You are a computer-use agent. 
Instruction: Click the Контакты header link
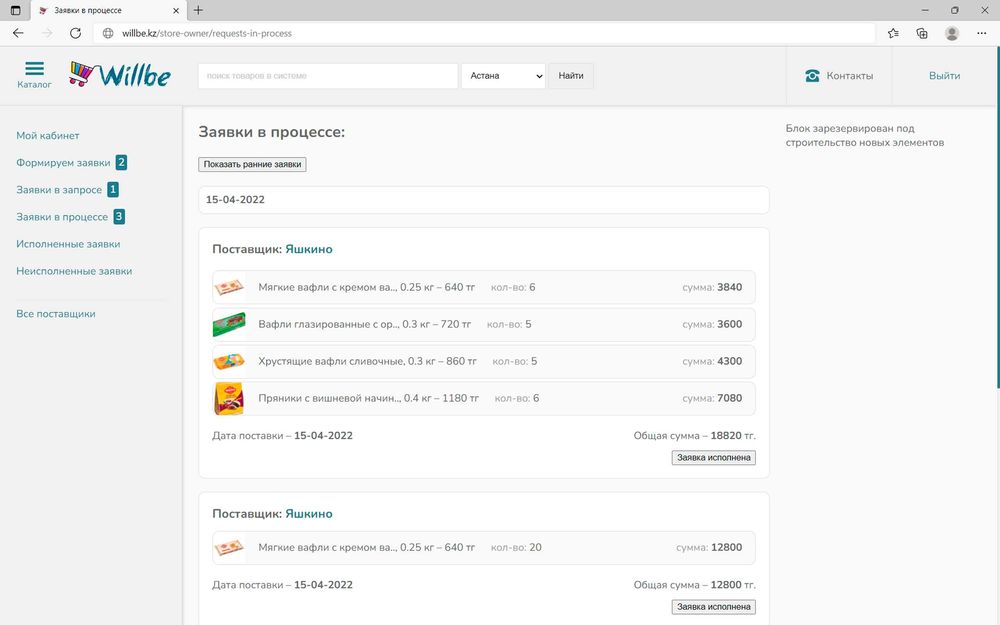pos(849,76)
